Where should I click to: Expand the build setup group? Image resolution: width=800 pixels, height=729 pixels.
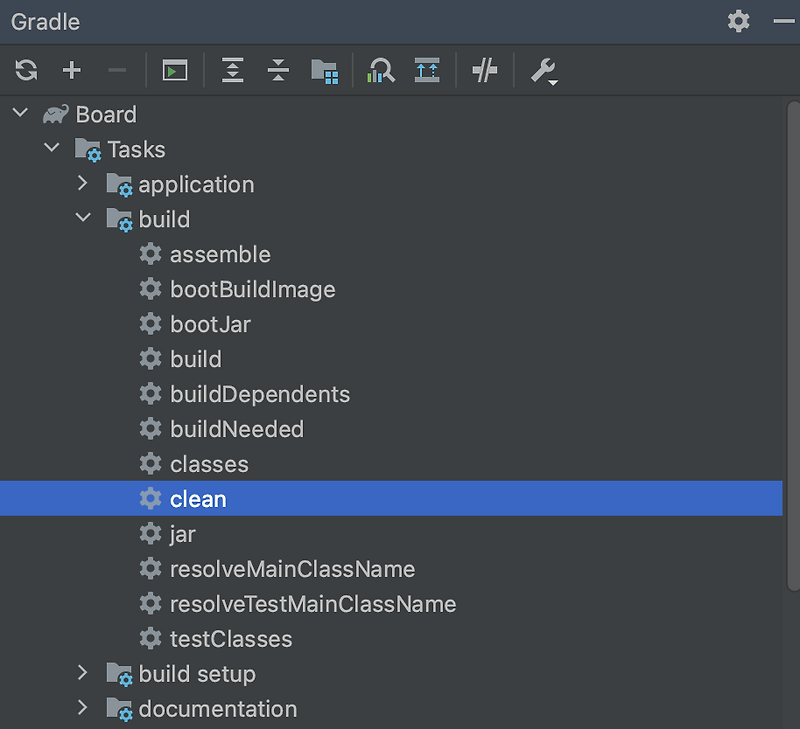[83, 673]
